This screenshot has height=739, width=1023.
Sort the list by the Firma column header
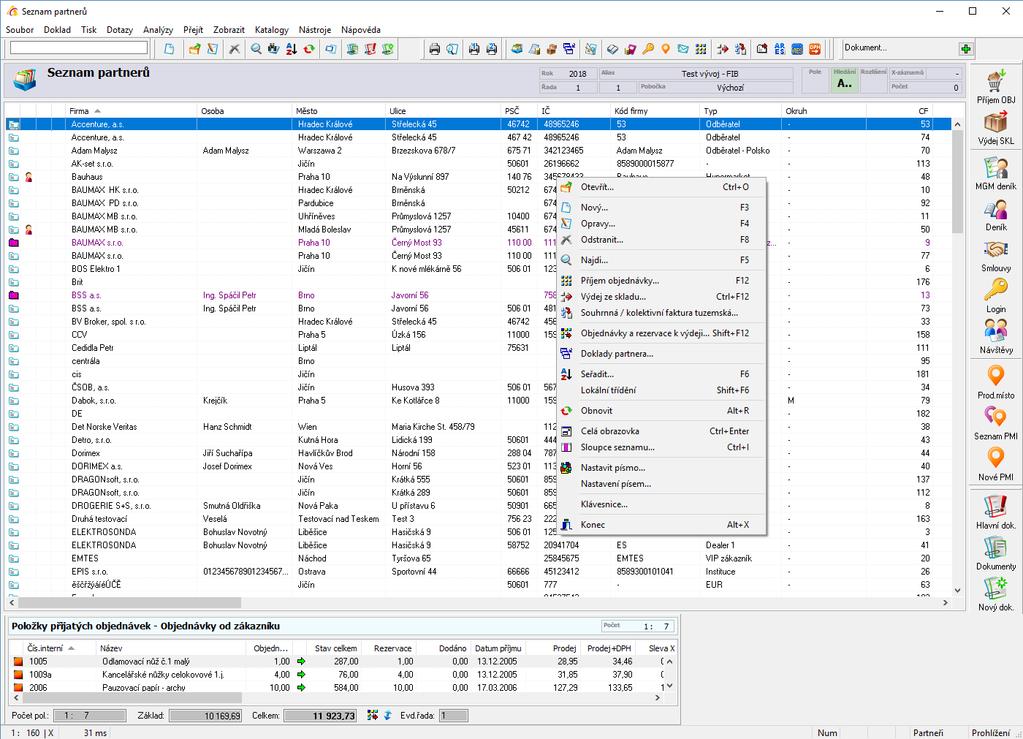tap(130, 111)
